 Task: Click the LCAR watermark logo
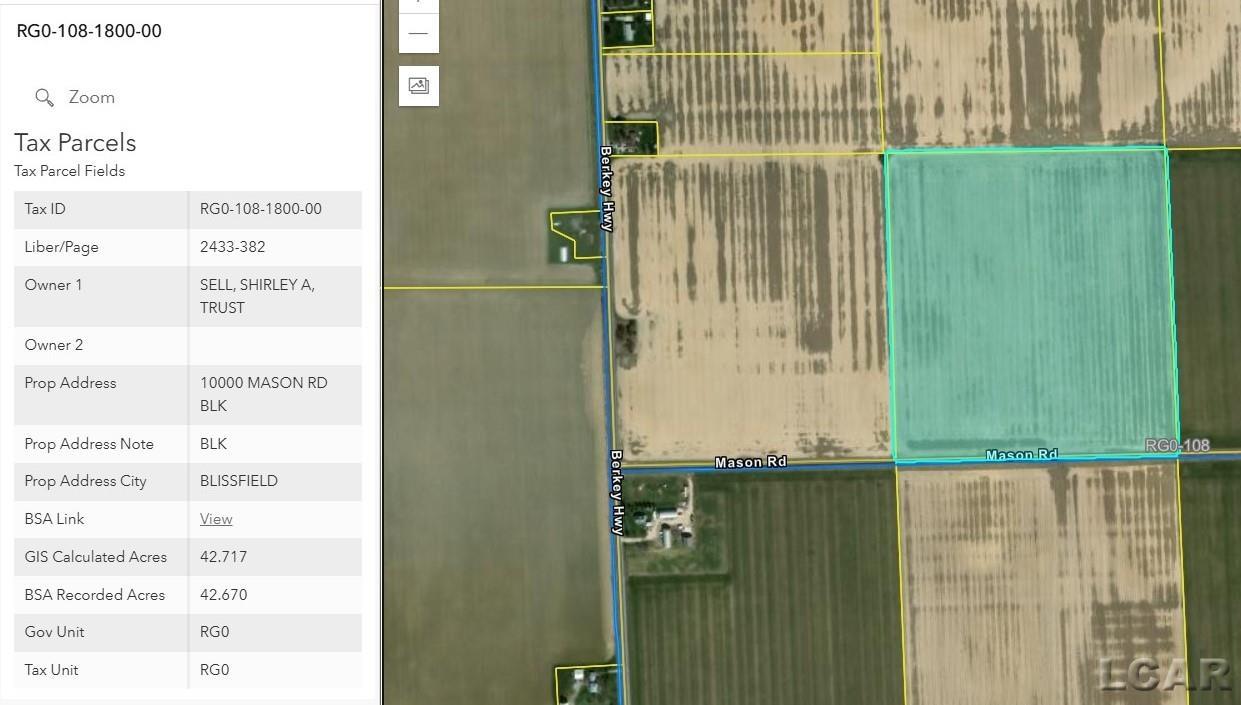1164,674
